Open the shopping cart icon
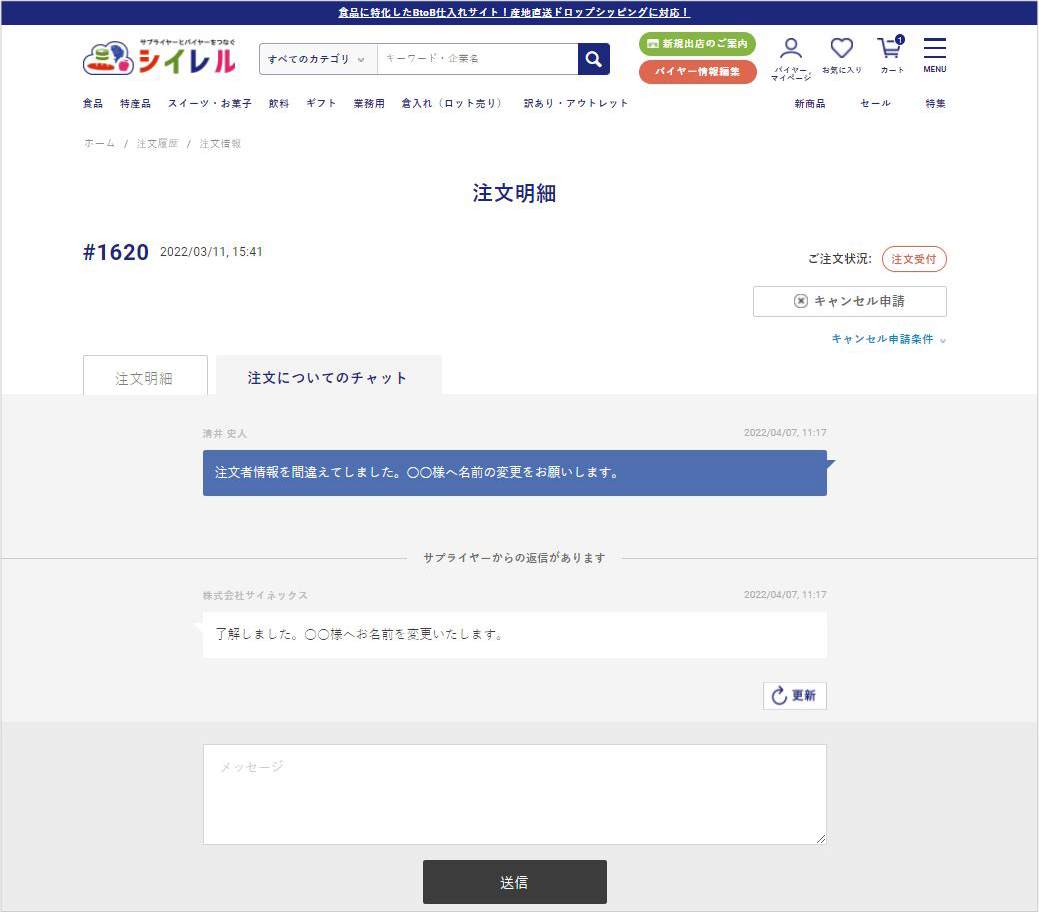 pos(891,57)
